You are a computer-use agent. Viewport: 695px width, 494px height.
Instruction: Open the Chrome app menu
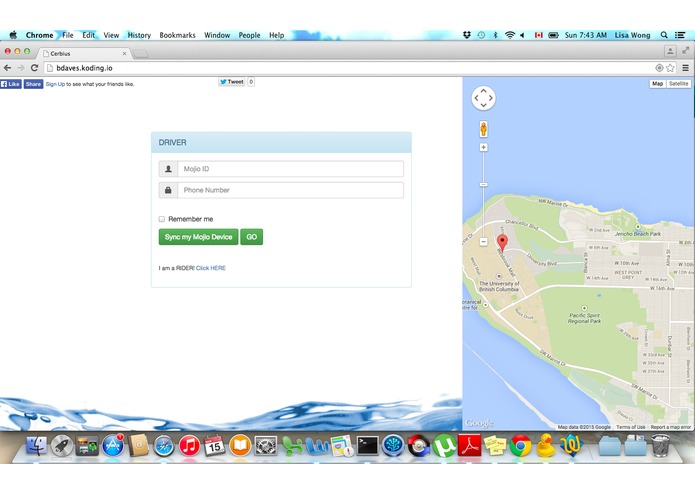[x=39, y=35]
